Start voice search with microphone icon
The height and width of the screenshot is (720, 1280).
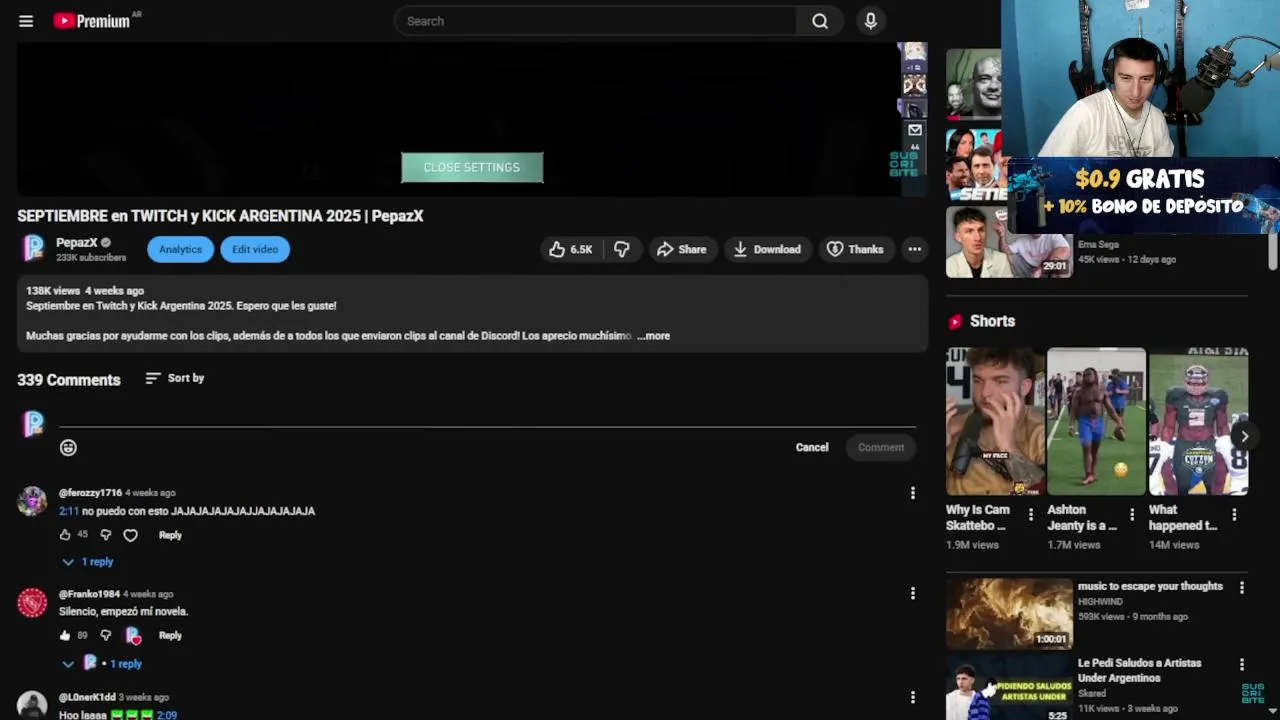(871, 21)
